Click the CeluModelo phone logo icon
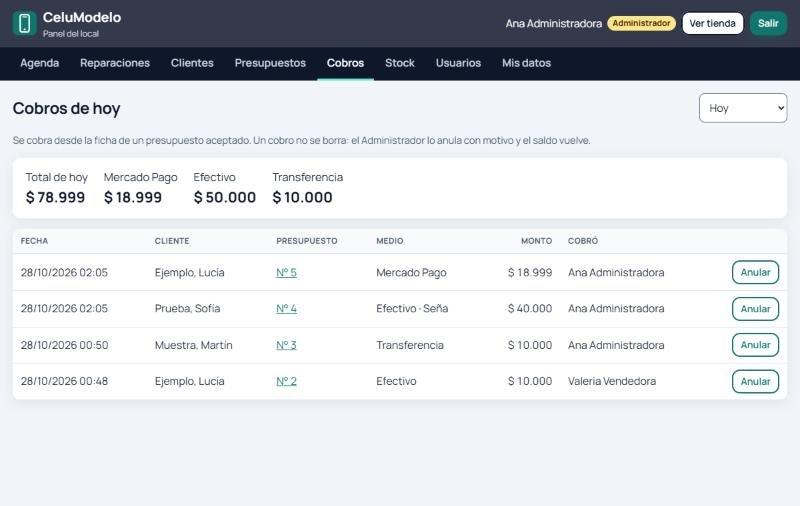The height and width of the screenshot is (506, 800). (24, 23)
